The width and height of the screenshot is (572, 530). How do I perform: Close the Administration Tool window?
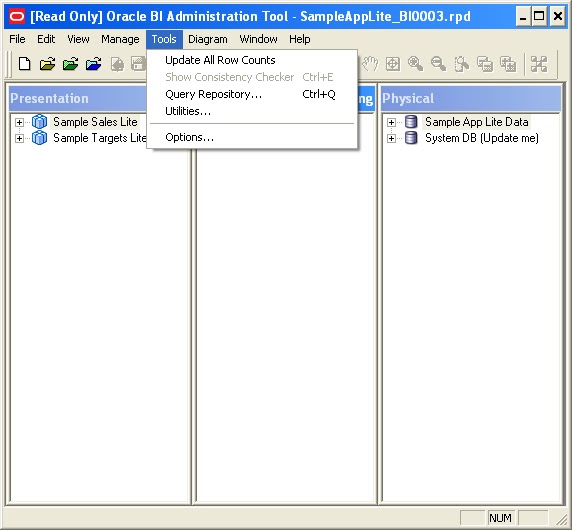(557, 16)
